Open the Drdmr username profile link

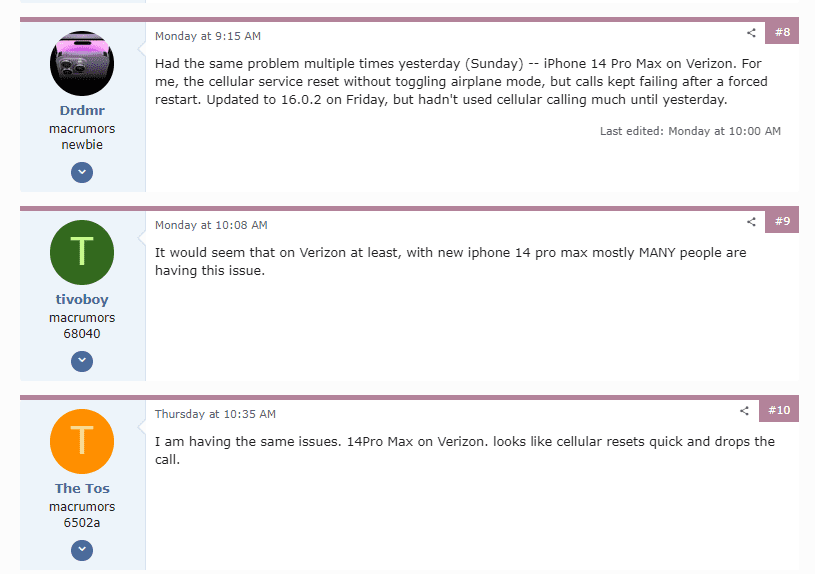[82, 110]
